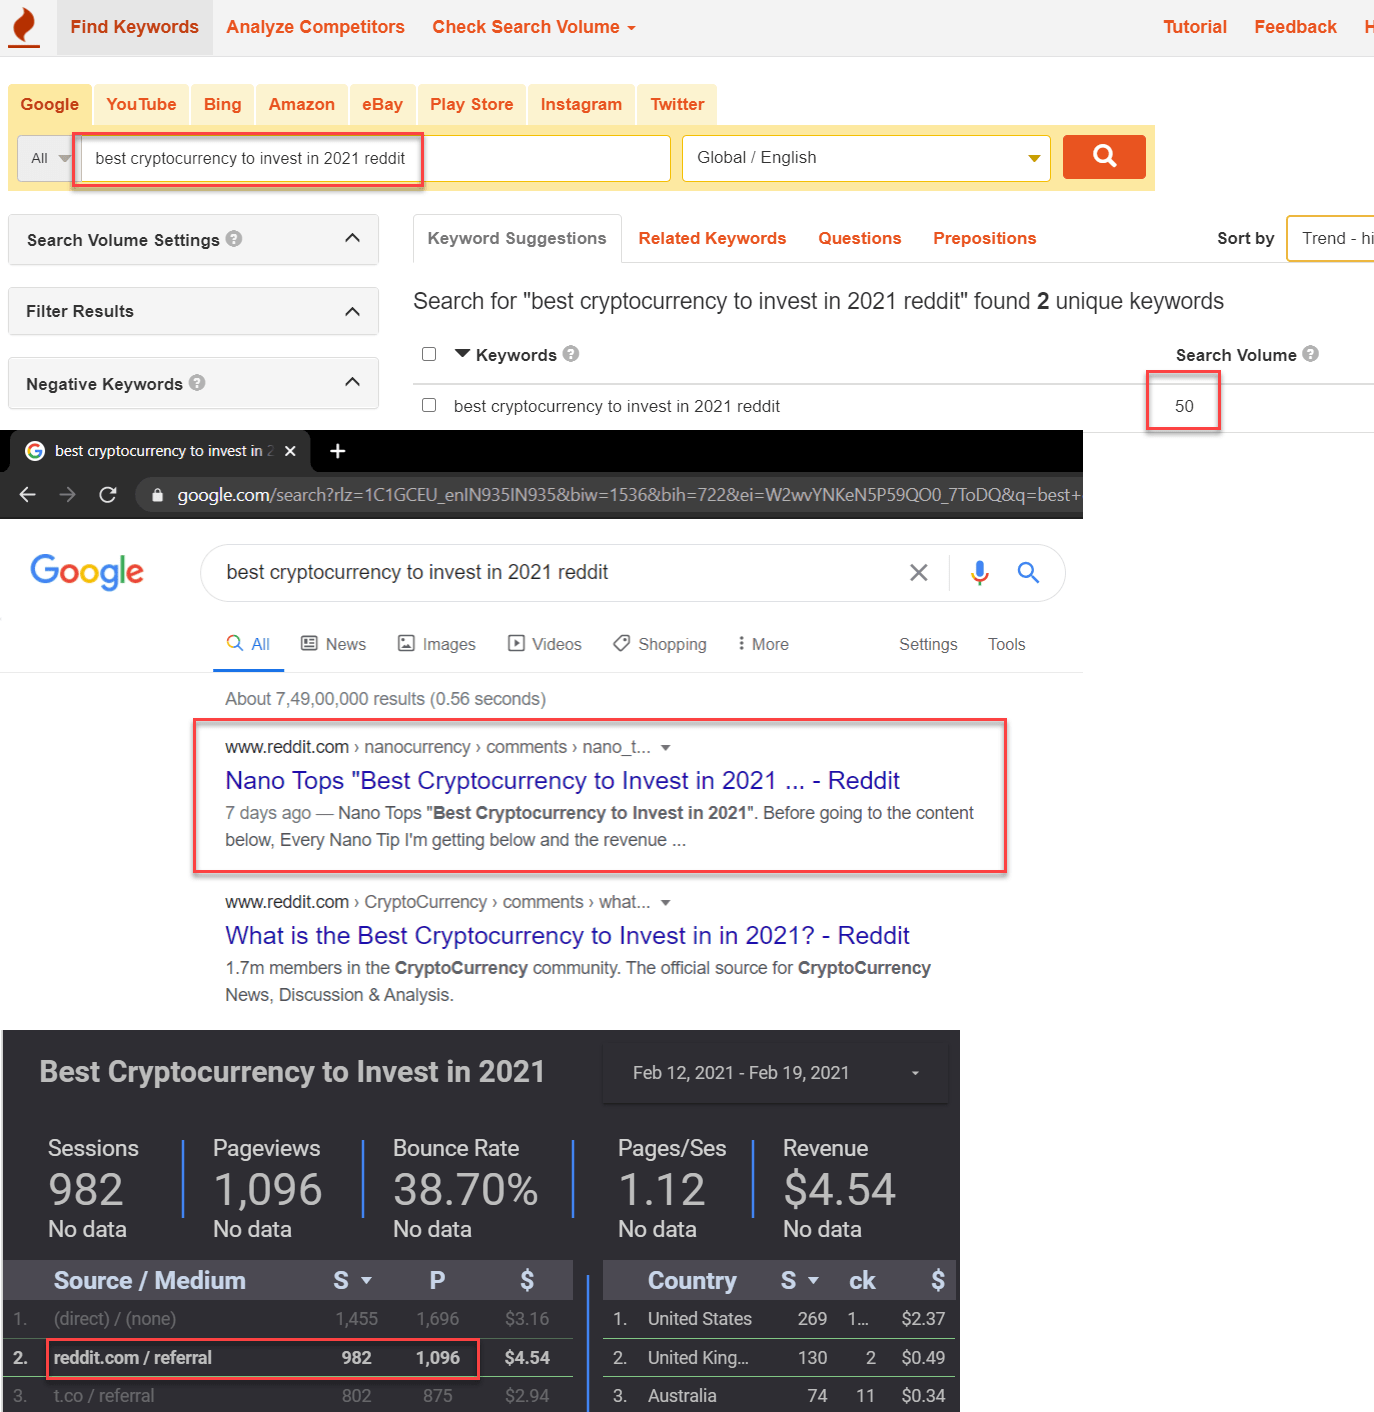1374x1412 pixels.
Task: Go back in the Chrome browser
Action: tap(27, 495)
